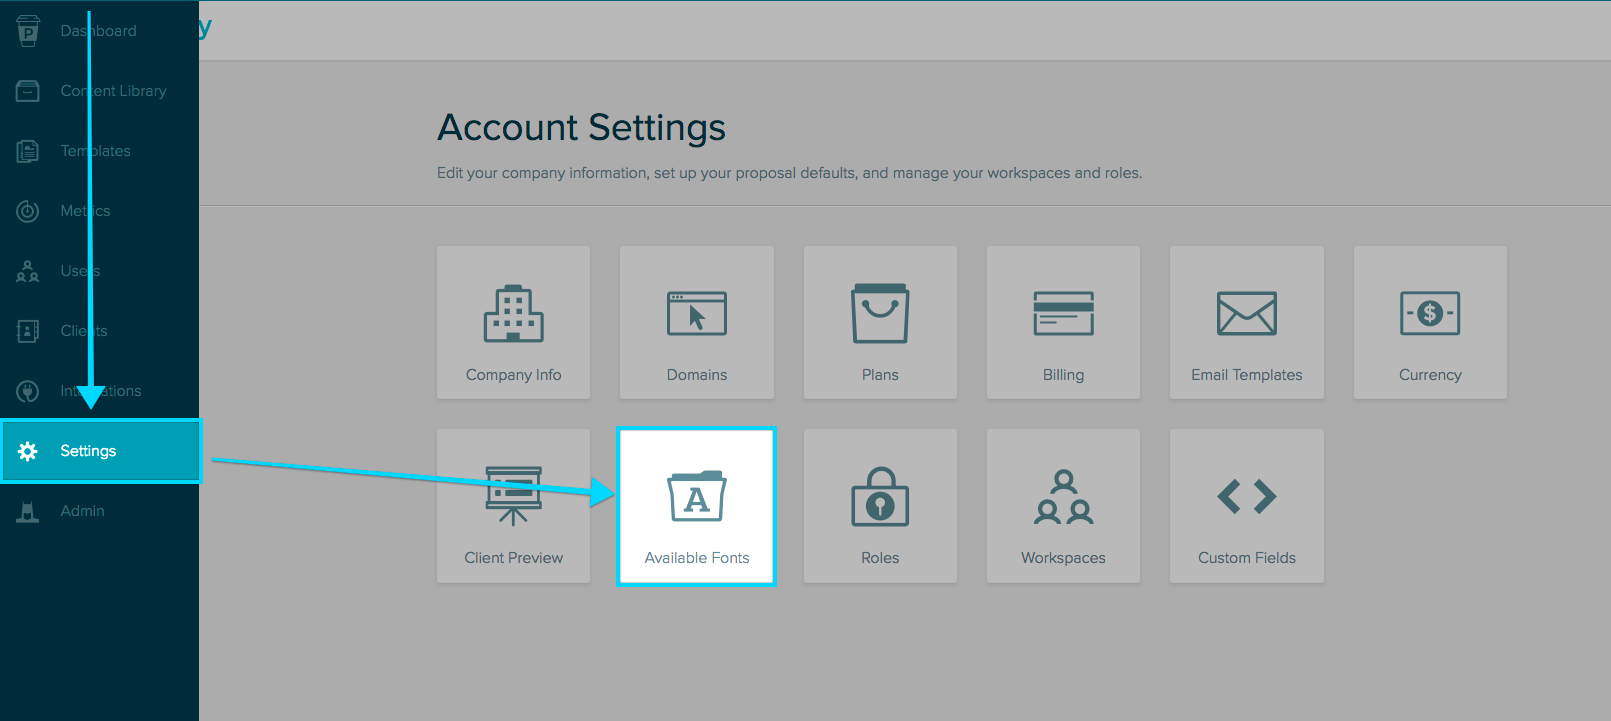
Task: Navigate to Templates in the sidebar
Action: (95, 151)
